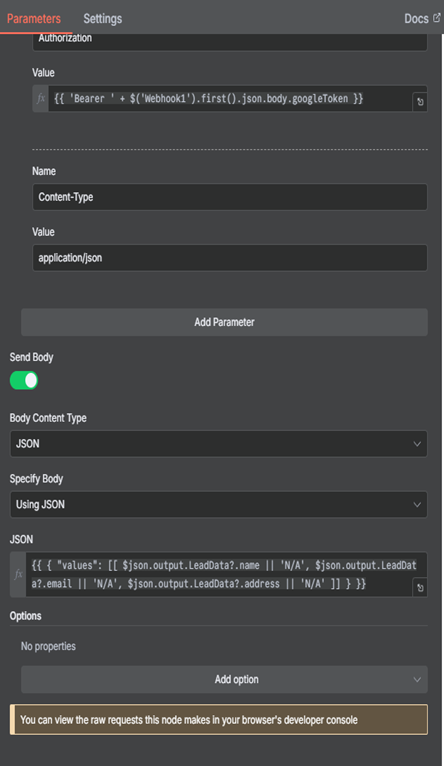
Task: Click the Body Content Type chevron arrow
Action: tap(417, 444)
